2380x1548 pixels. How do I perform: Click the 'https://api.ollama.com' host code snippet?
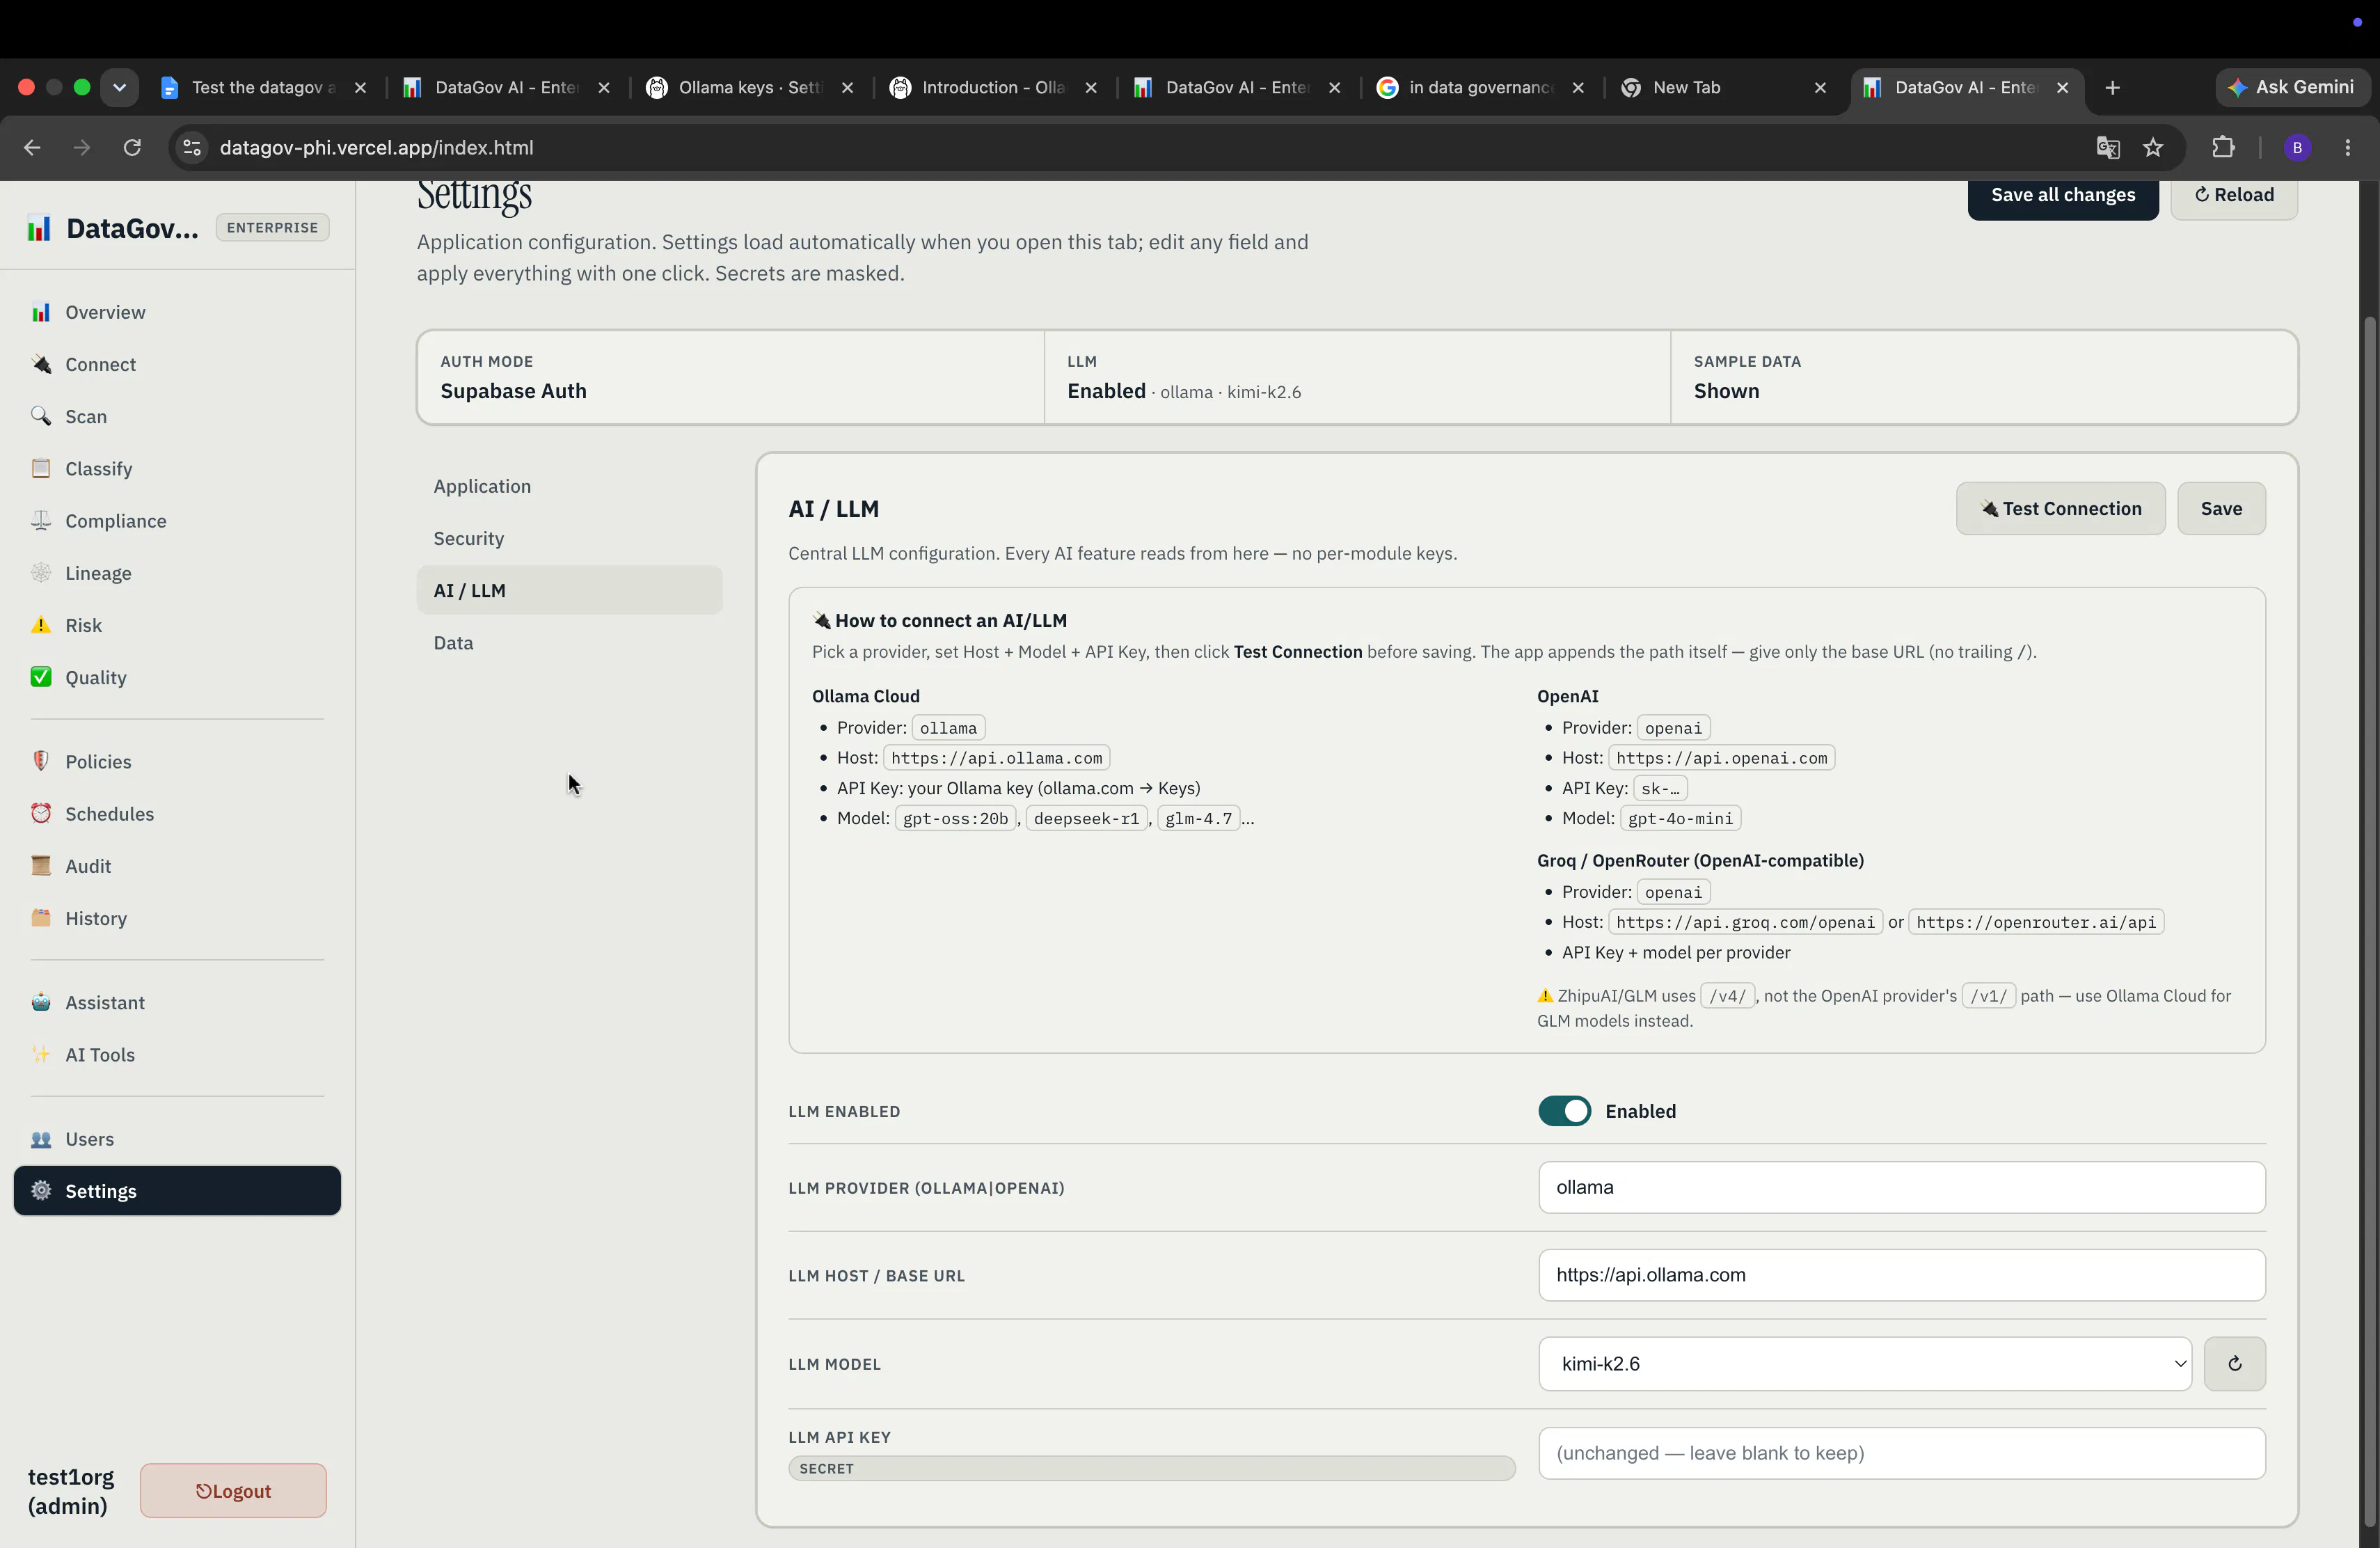pyautogui.click(x=996, y=758)
